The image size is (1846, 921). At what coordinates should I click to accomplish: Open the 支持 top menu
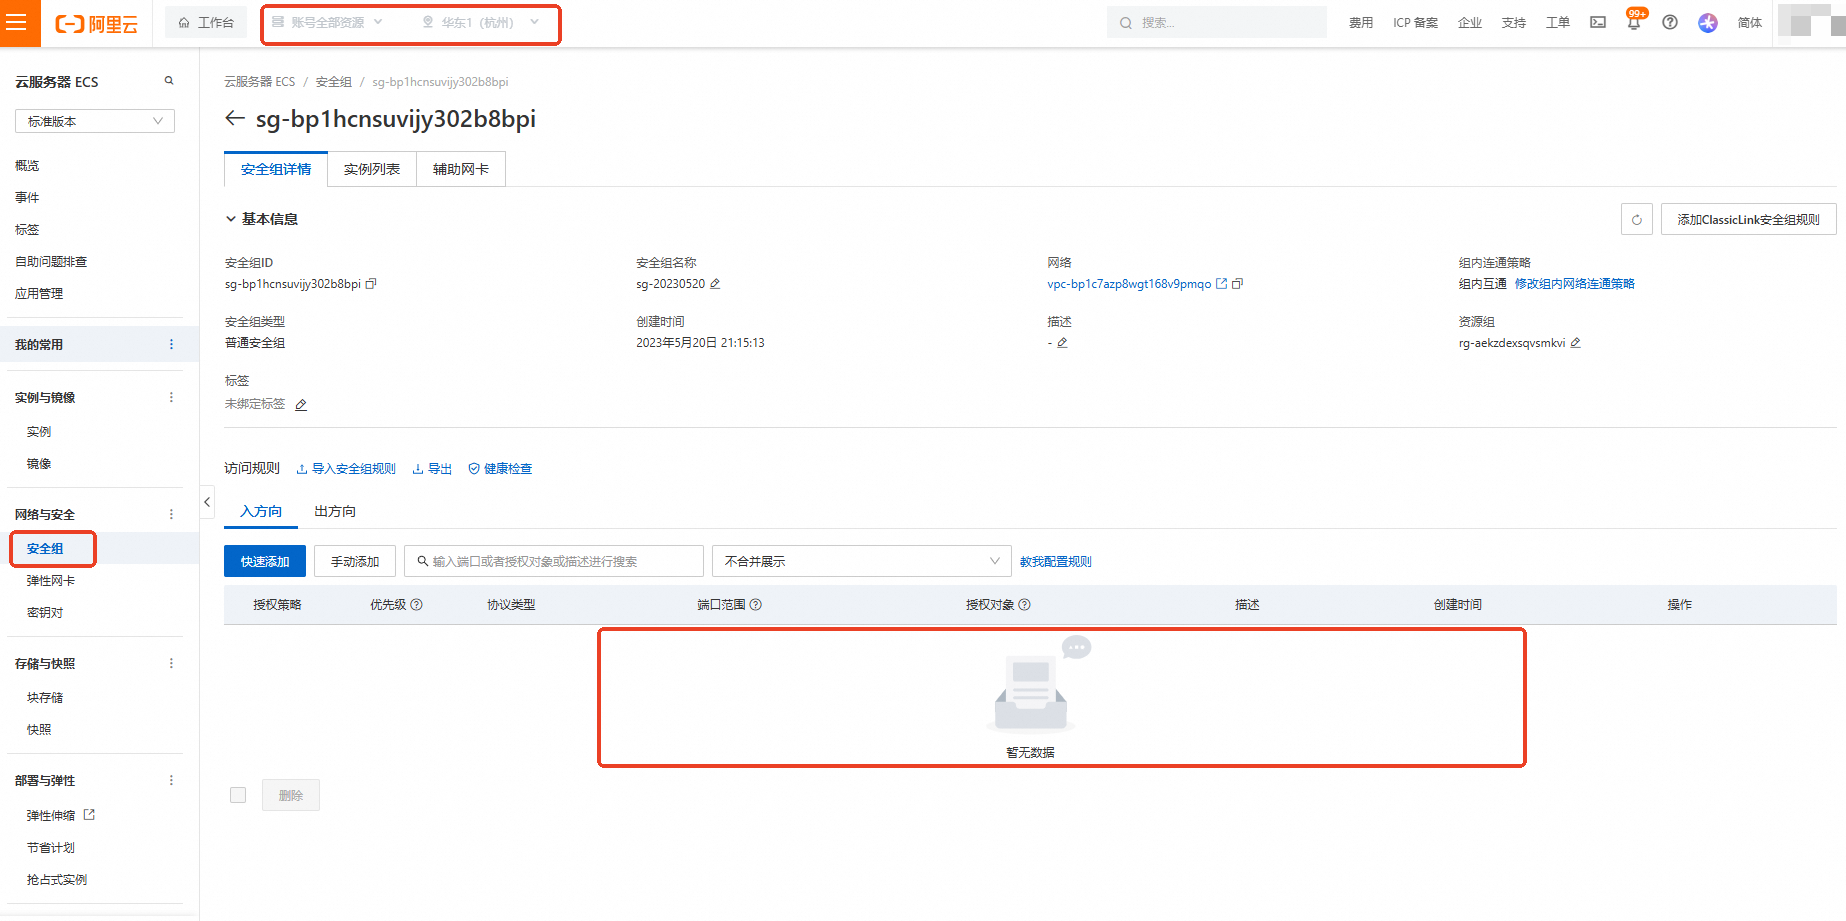point(1514,23)
